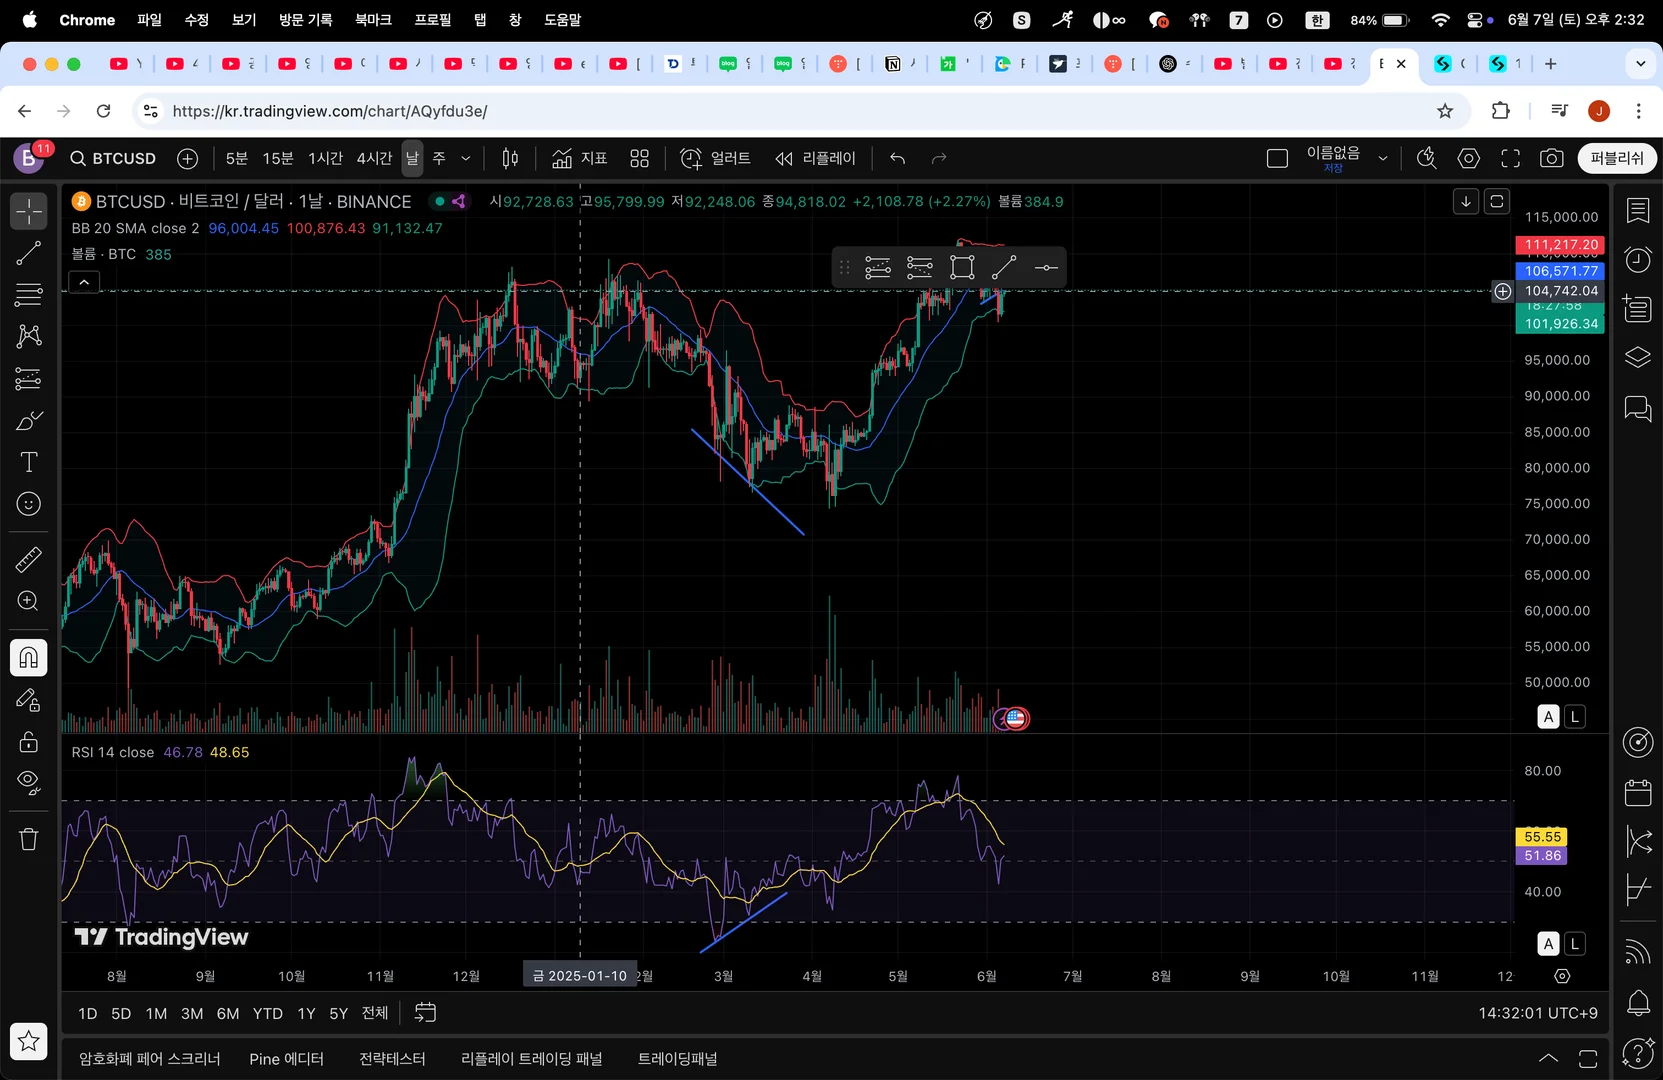Open the alerts clock panel

click(1638, 260)
